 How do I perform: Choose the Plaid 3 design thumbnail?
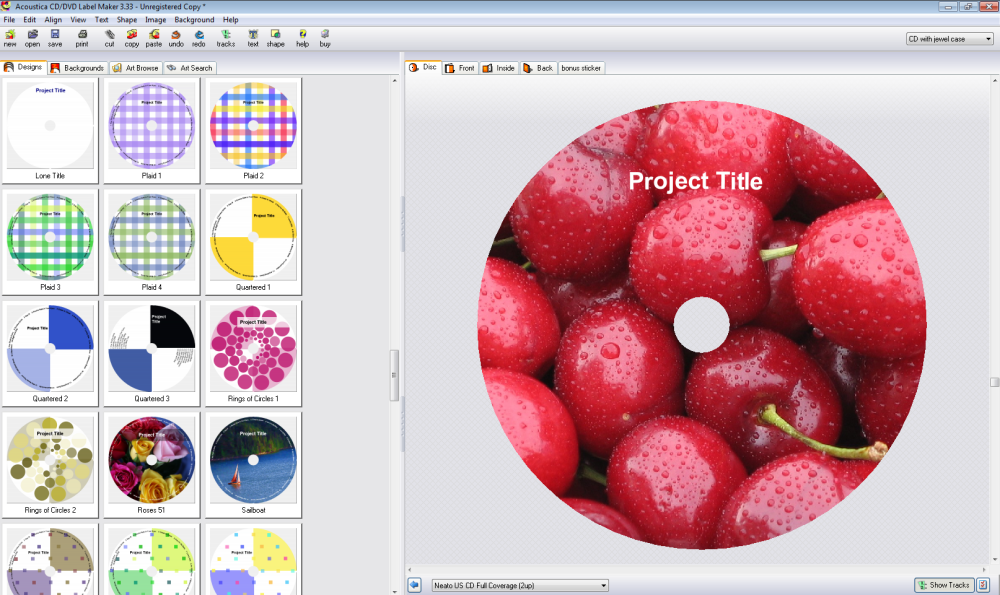pyautogui.click(x=50, y=242)
